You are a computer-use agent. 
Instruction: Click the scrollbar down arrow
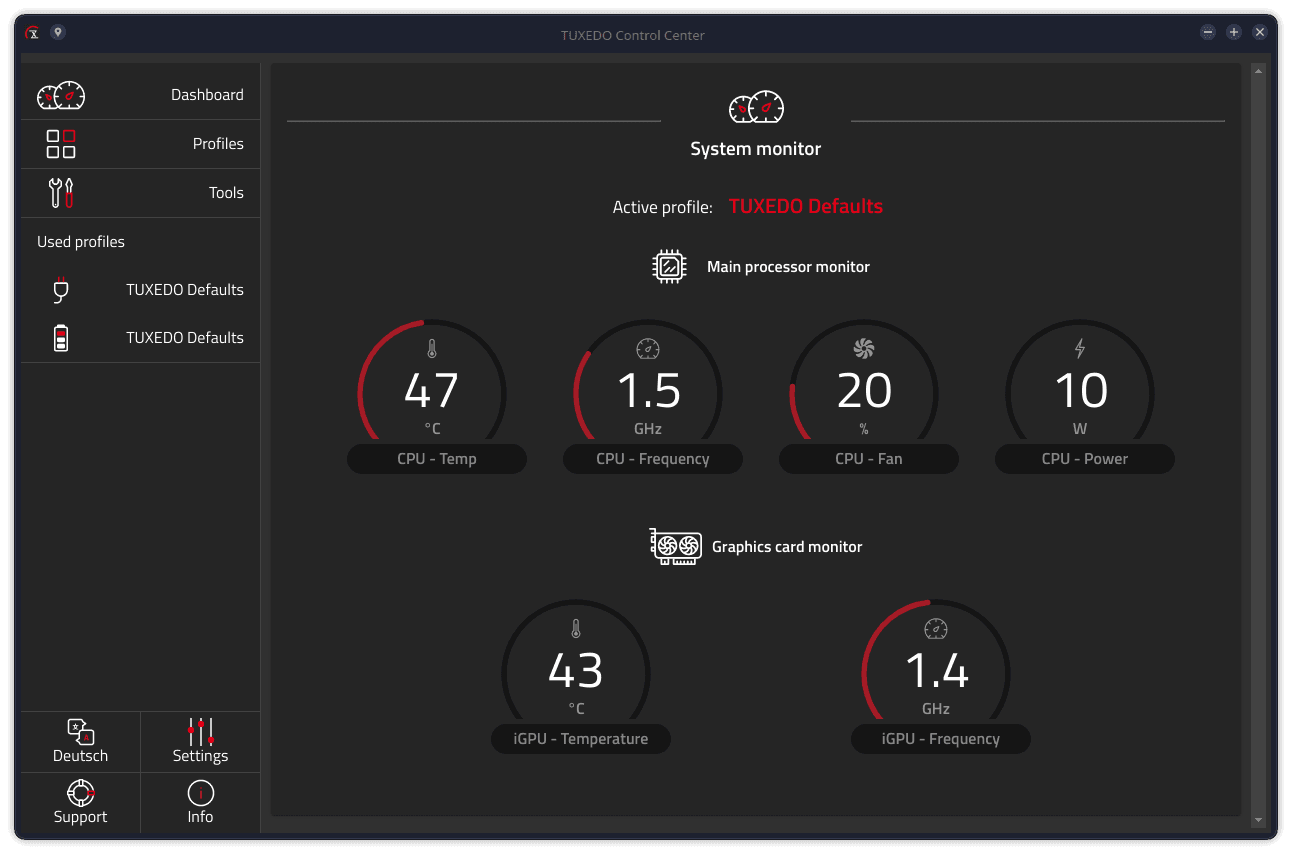(1258, 820)
